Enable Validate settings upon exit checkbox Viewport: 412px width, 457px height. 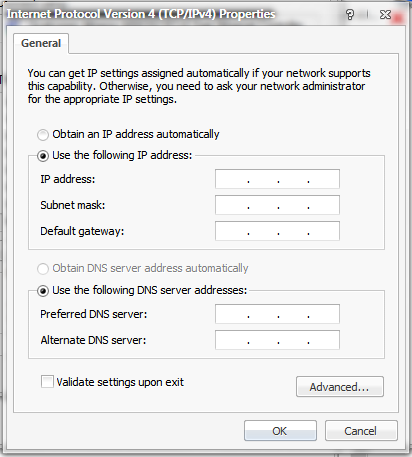pyautogui.click(x=47, y=382)
